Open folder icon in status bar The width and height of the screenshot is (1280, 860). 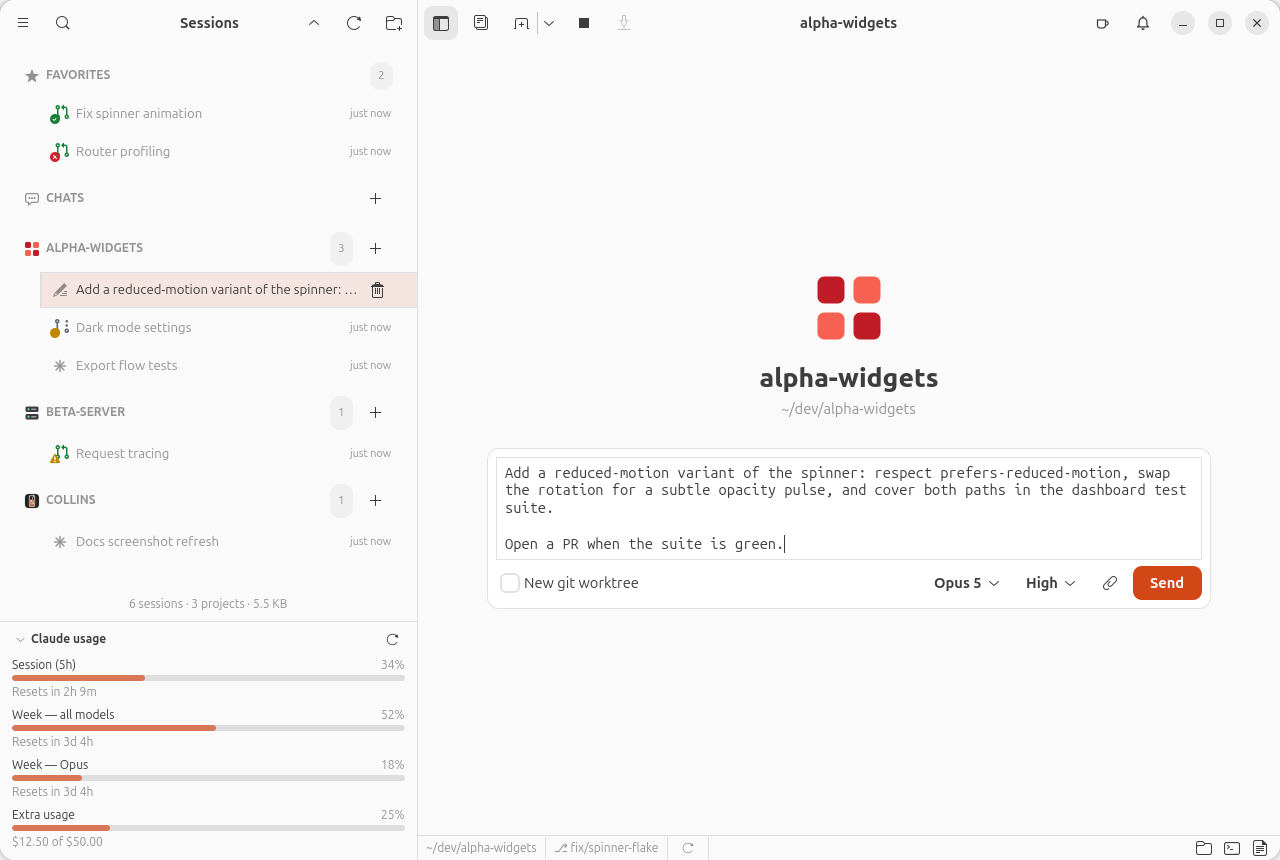1204,848
